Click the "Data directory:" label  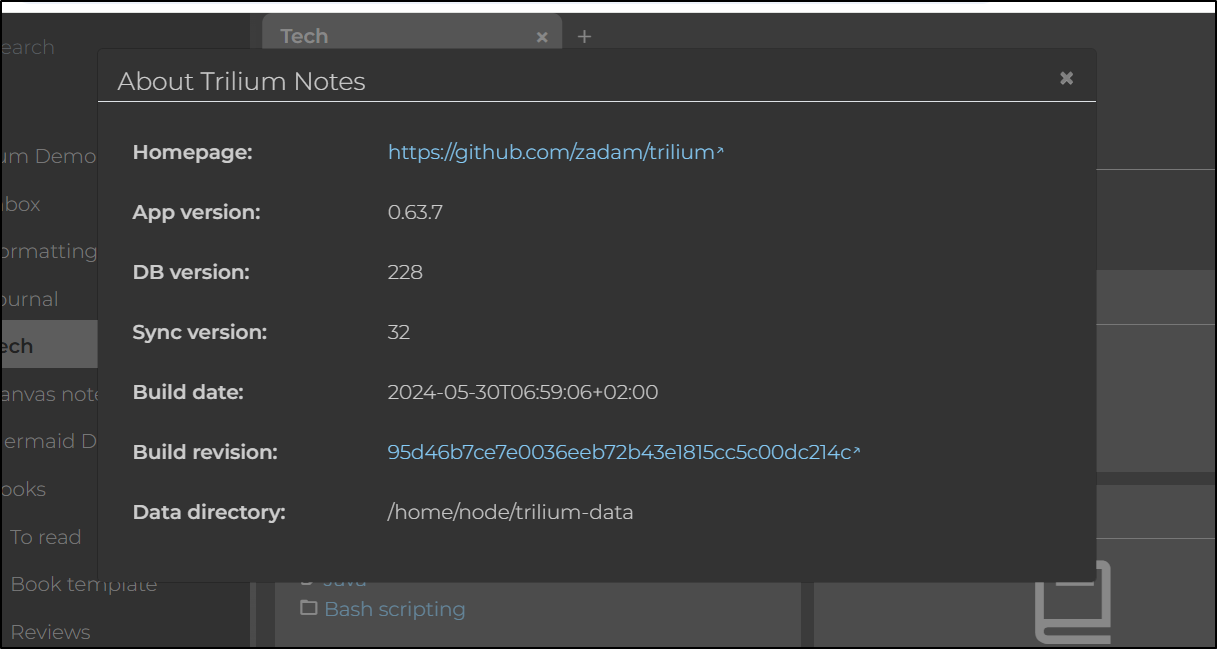(209, 512)
